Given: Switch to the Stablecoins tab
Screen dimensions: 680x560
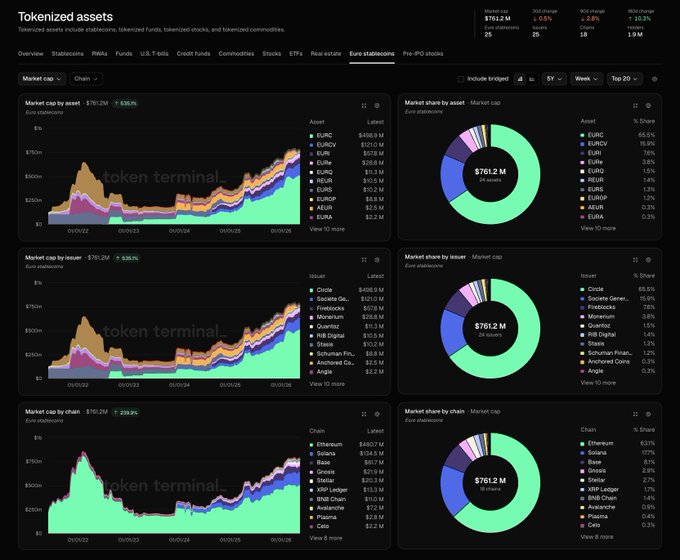Looking at the screenshot, I should click(x=67, y=54).
